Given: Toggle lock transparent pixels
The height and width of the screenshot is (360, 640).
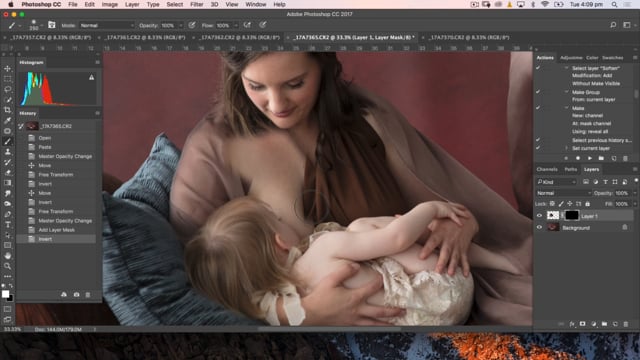Looking at the screenshot, I should coord(552,203).
